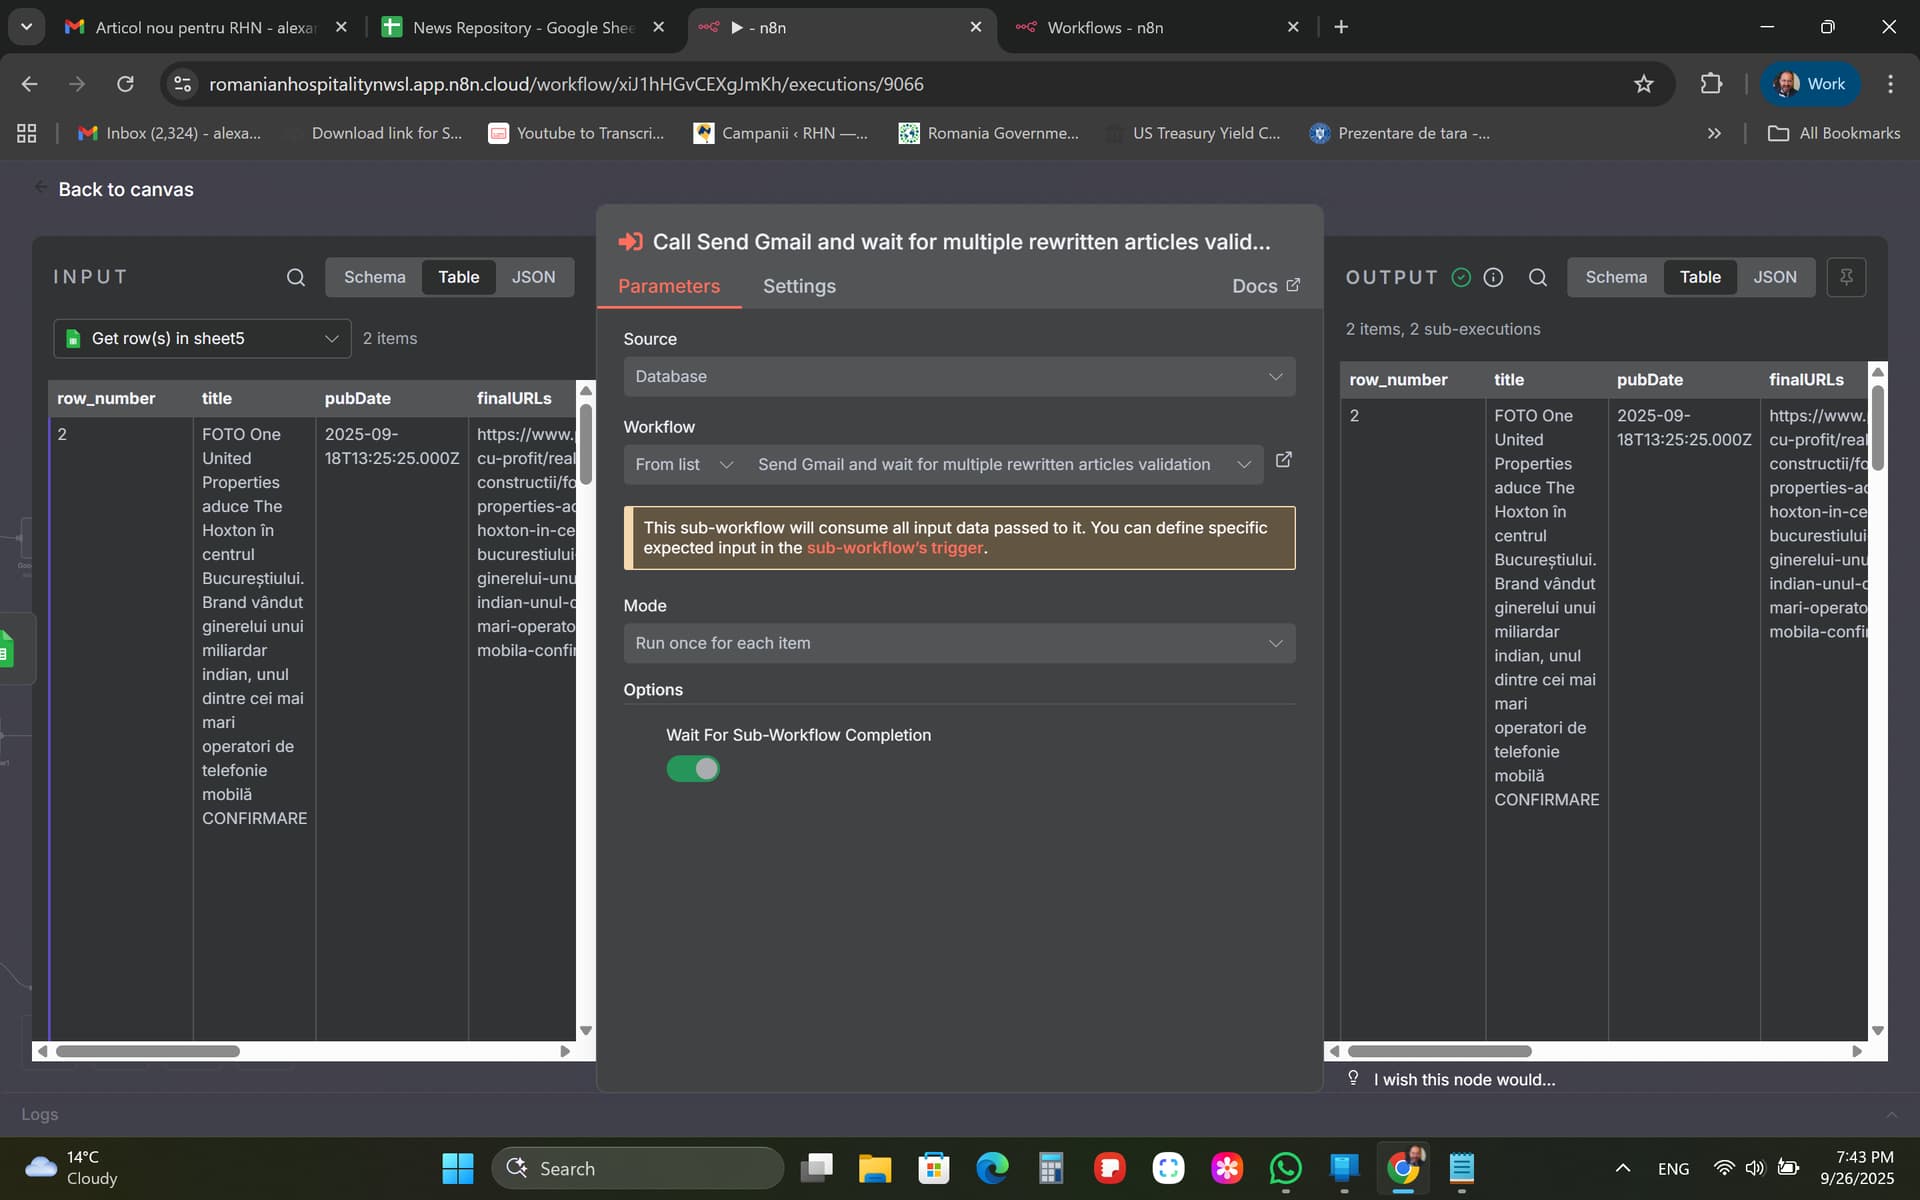Switch OUTPUT view to Schema
Screen dimensions: 1920x1200
1615,277
